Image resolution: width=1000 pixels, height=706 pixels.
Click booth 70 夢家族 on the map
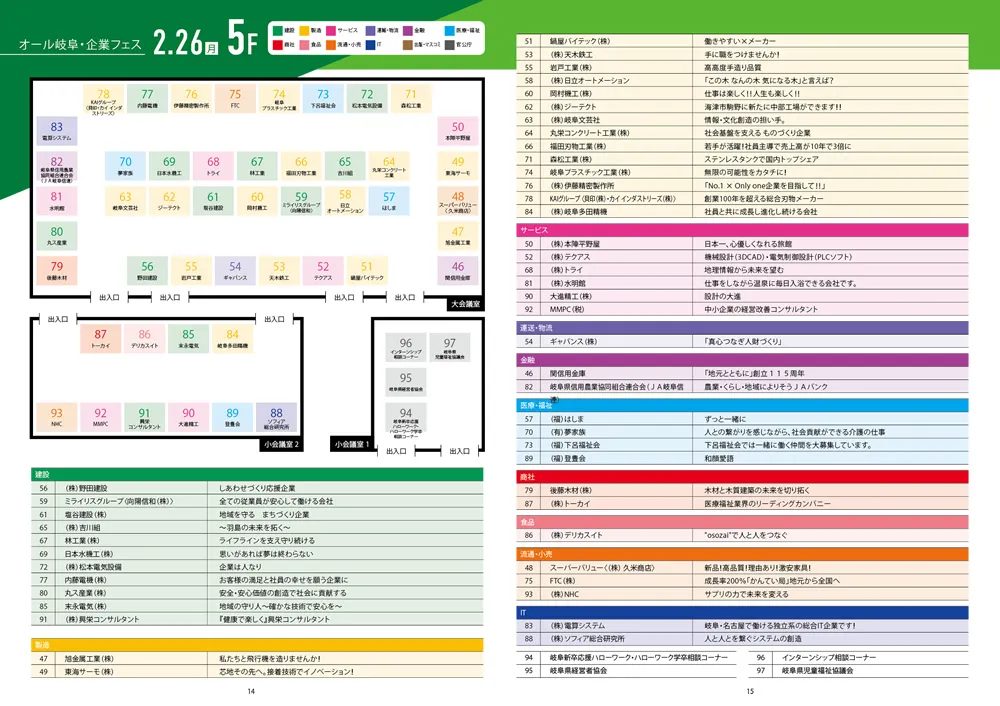pos(126,166)
